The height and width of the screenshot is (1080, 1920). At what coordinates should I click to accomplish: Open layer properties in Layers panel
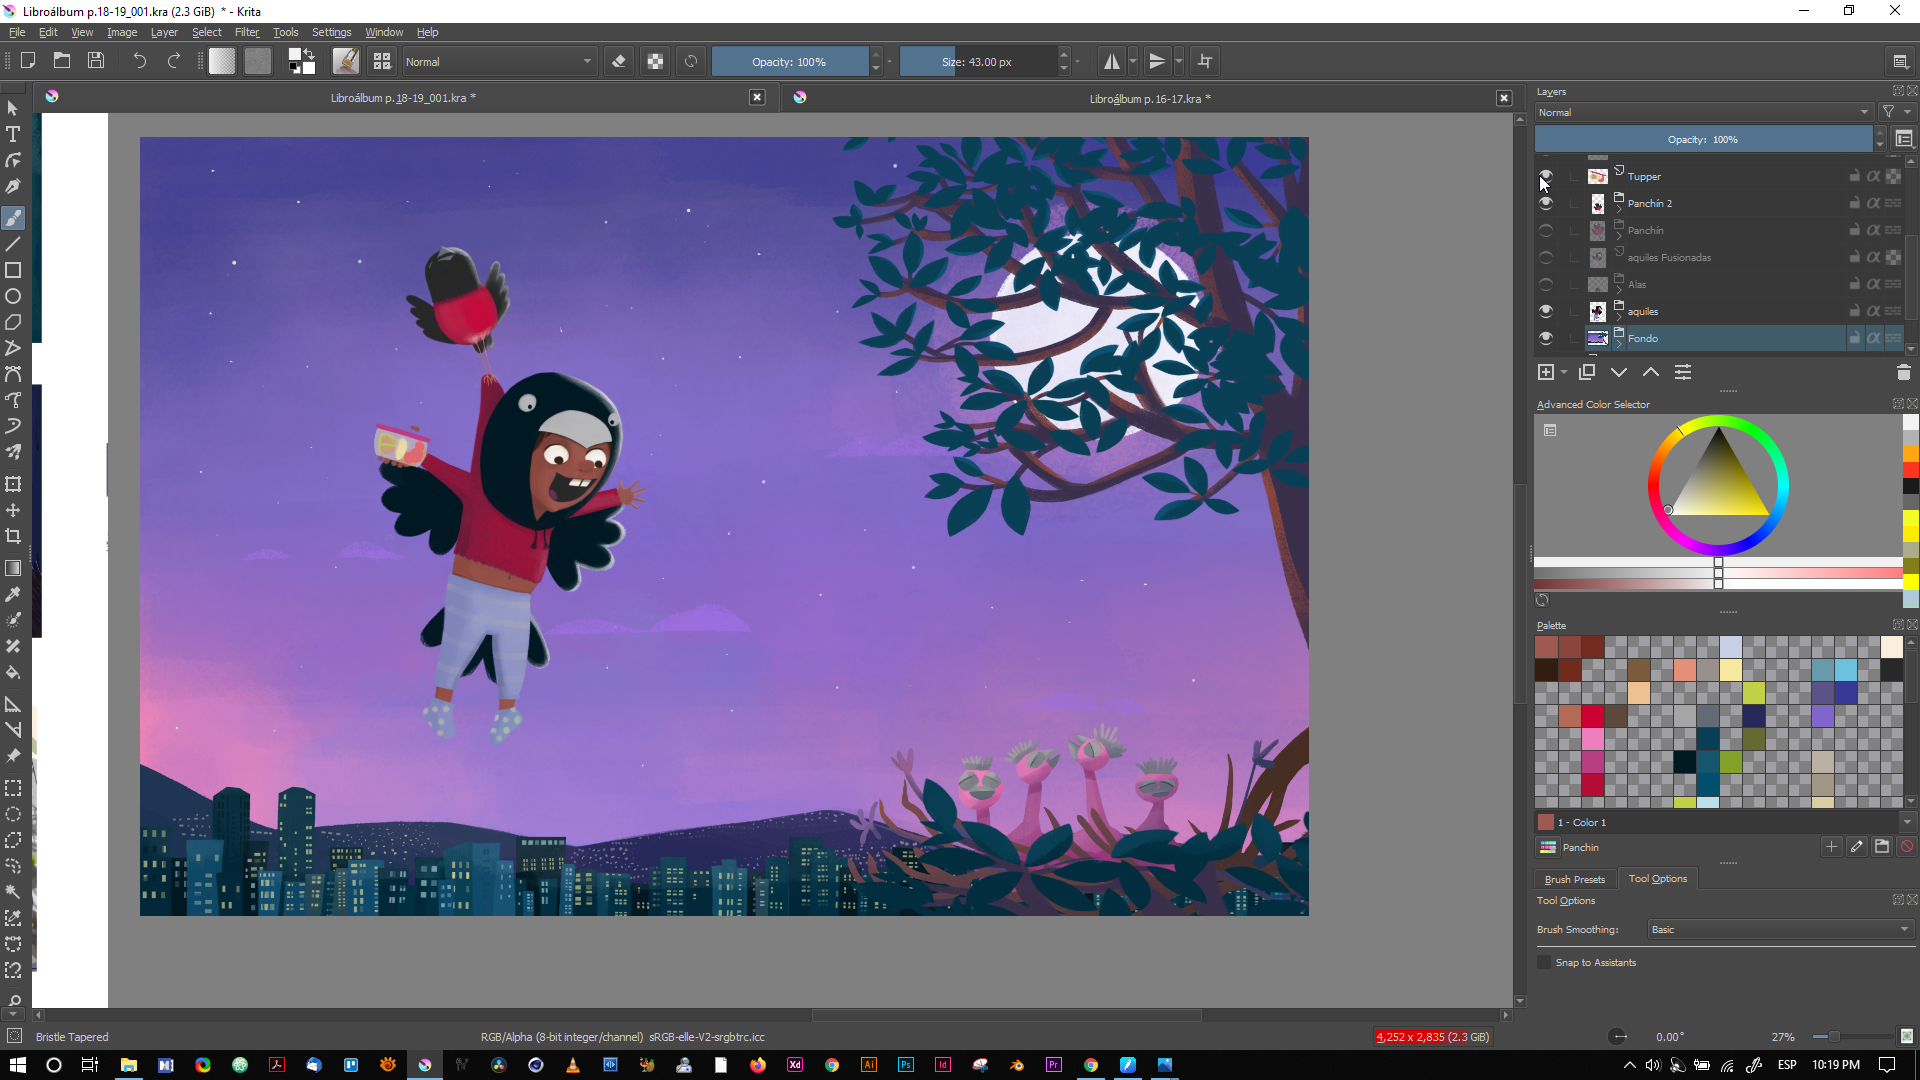pyautogui.click(x=1683, y=372)
